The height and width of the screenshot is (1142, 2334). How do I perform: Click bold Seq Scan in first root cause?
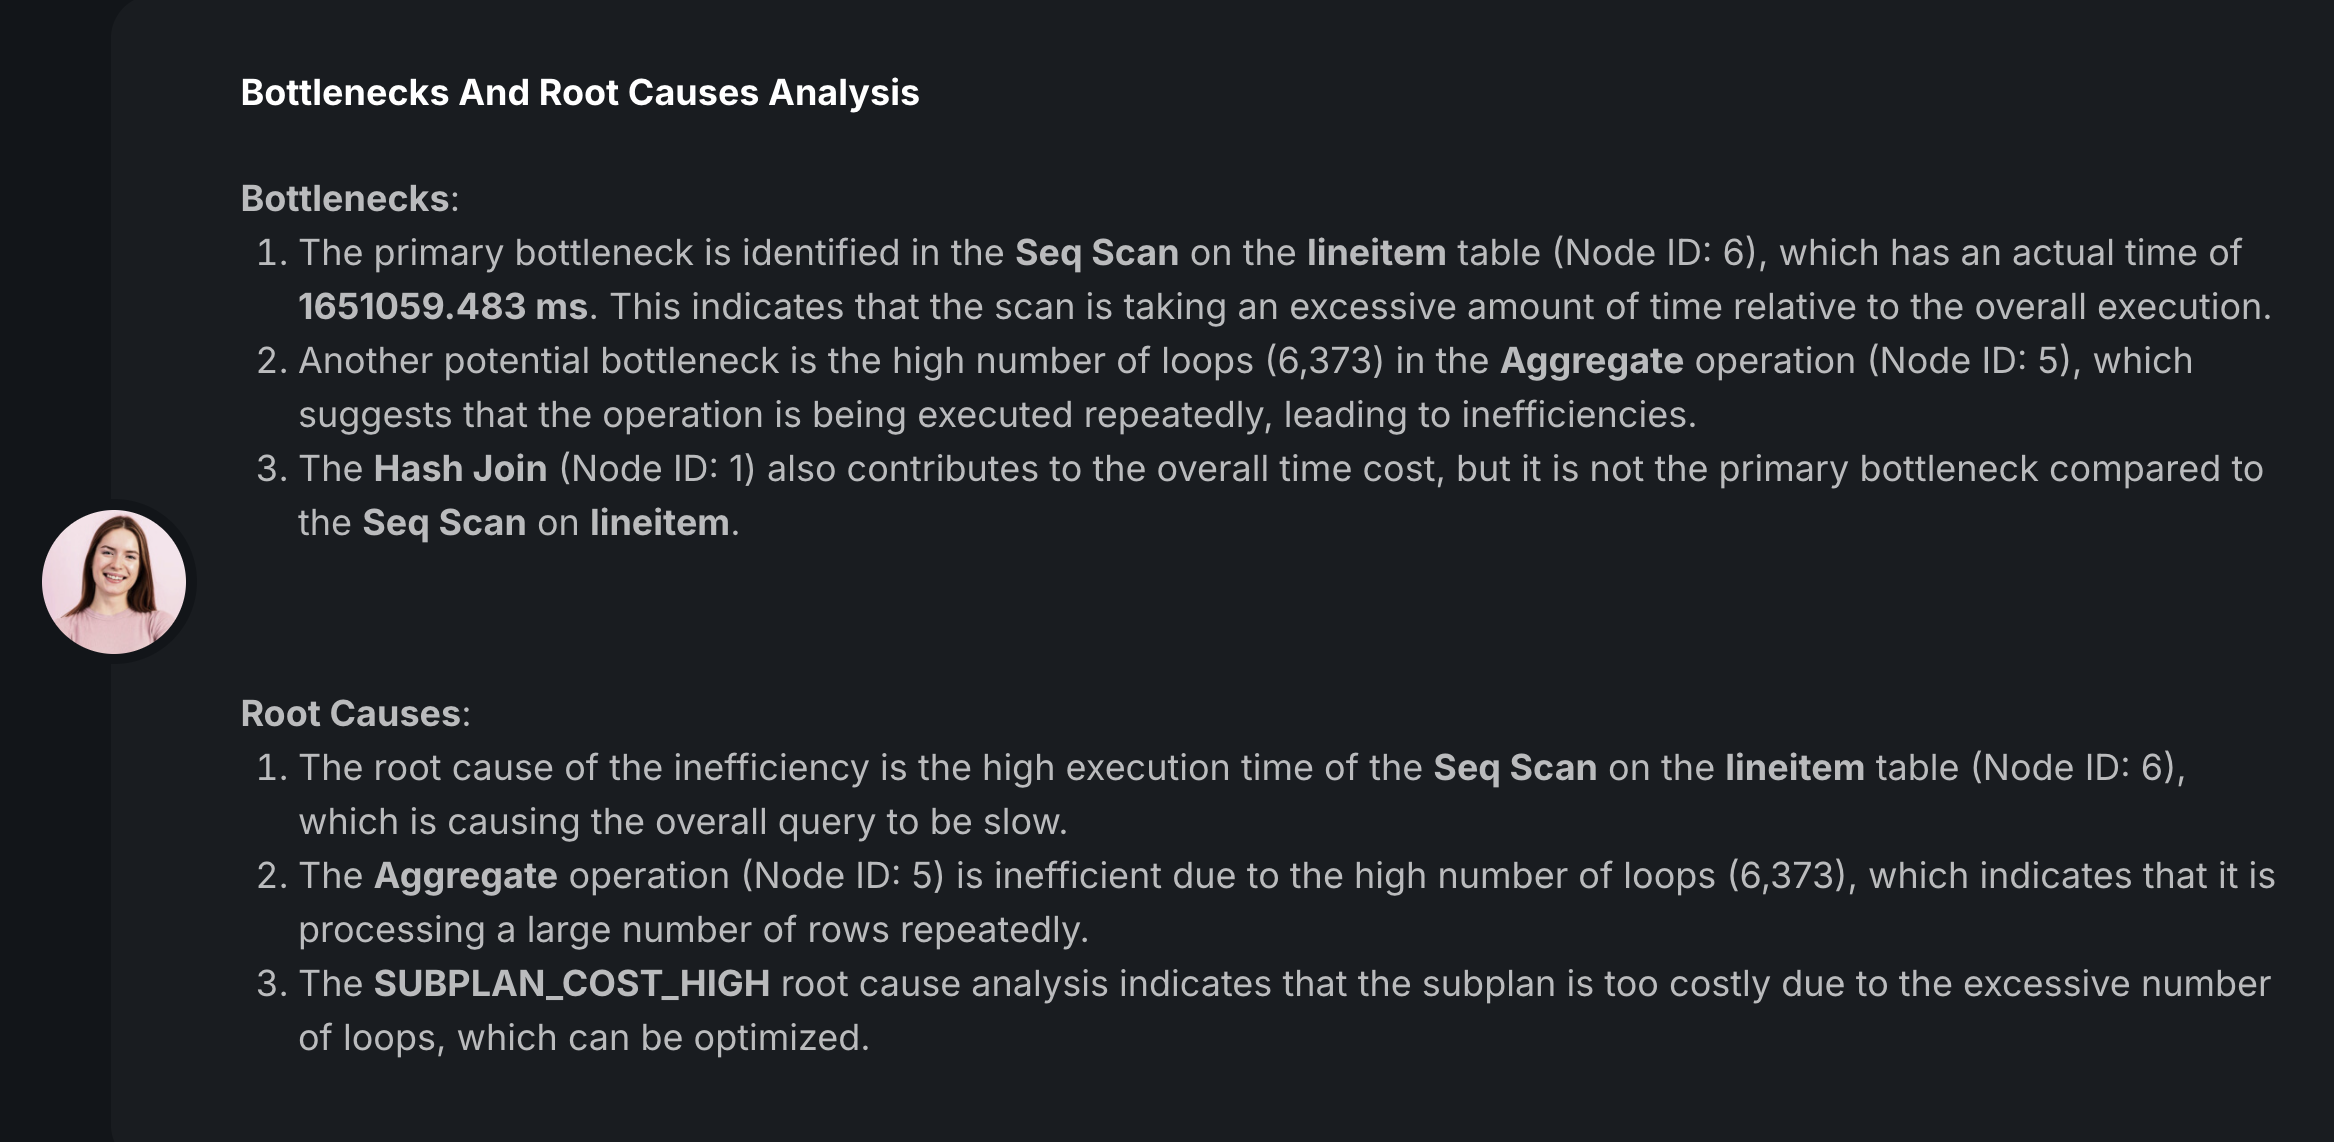point(1515,767)
